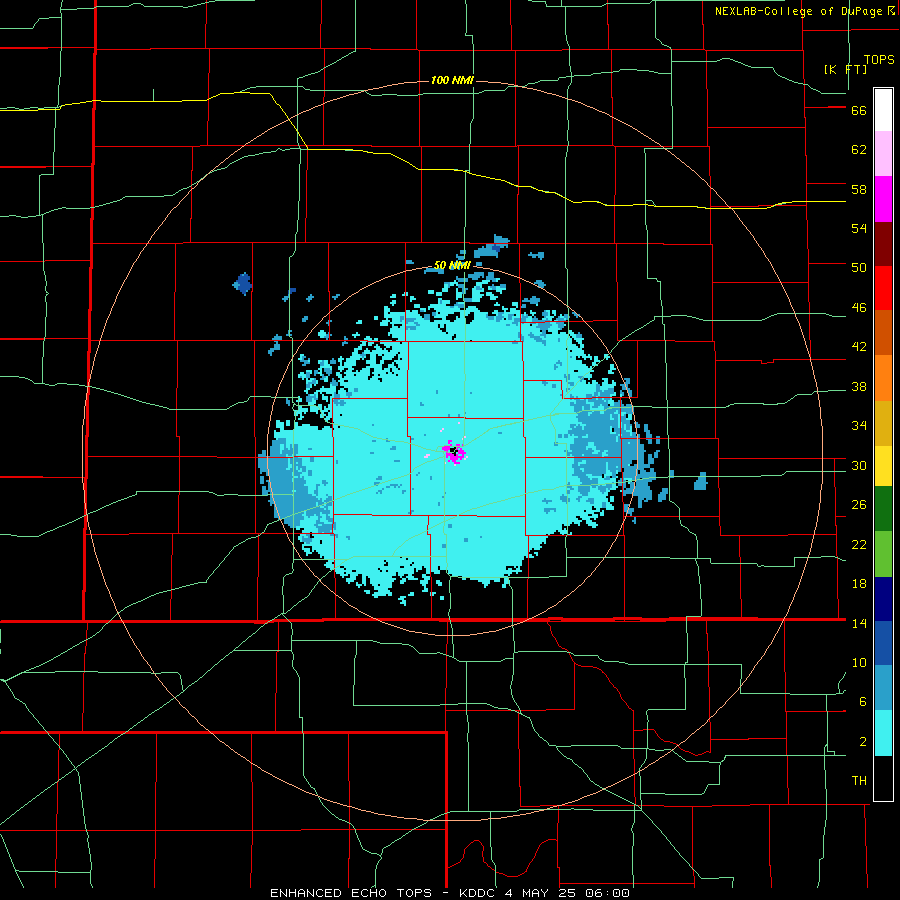The height and width of the screenshot is (900, 900).
Task: Click the medium blue legend swatch
Action: 883,643
